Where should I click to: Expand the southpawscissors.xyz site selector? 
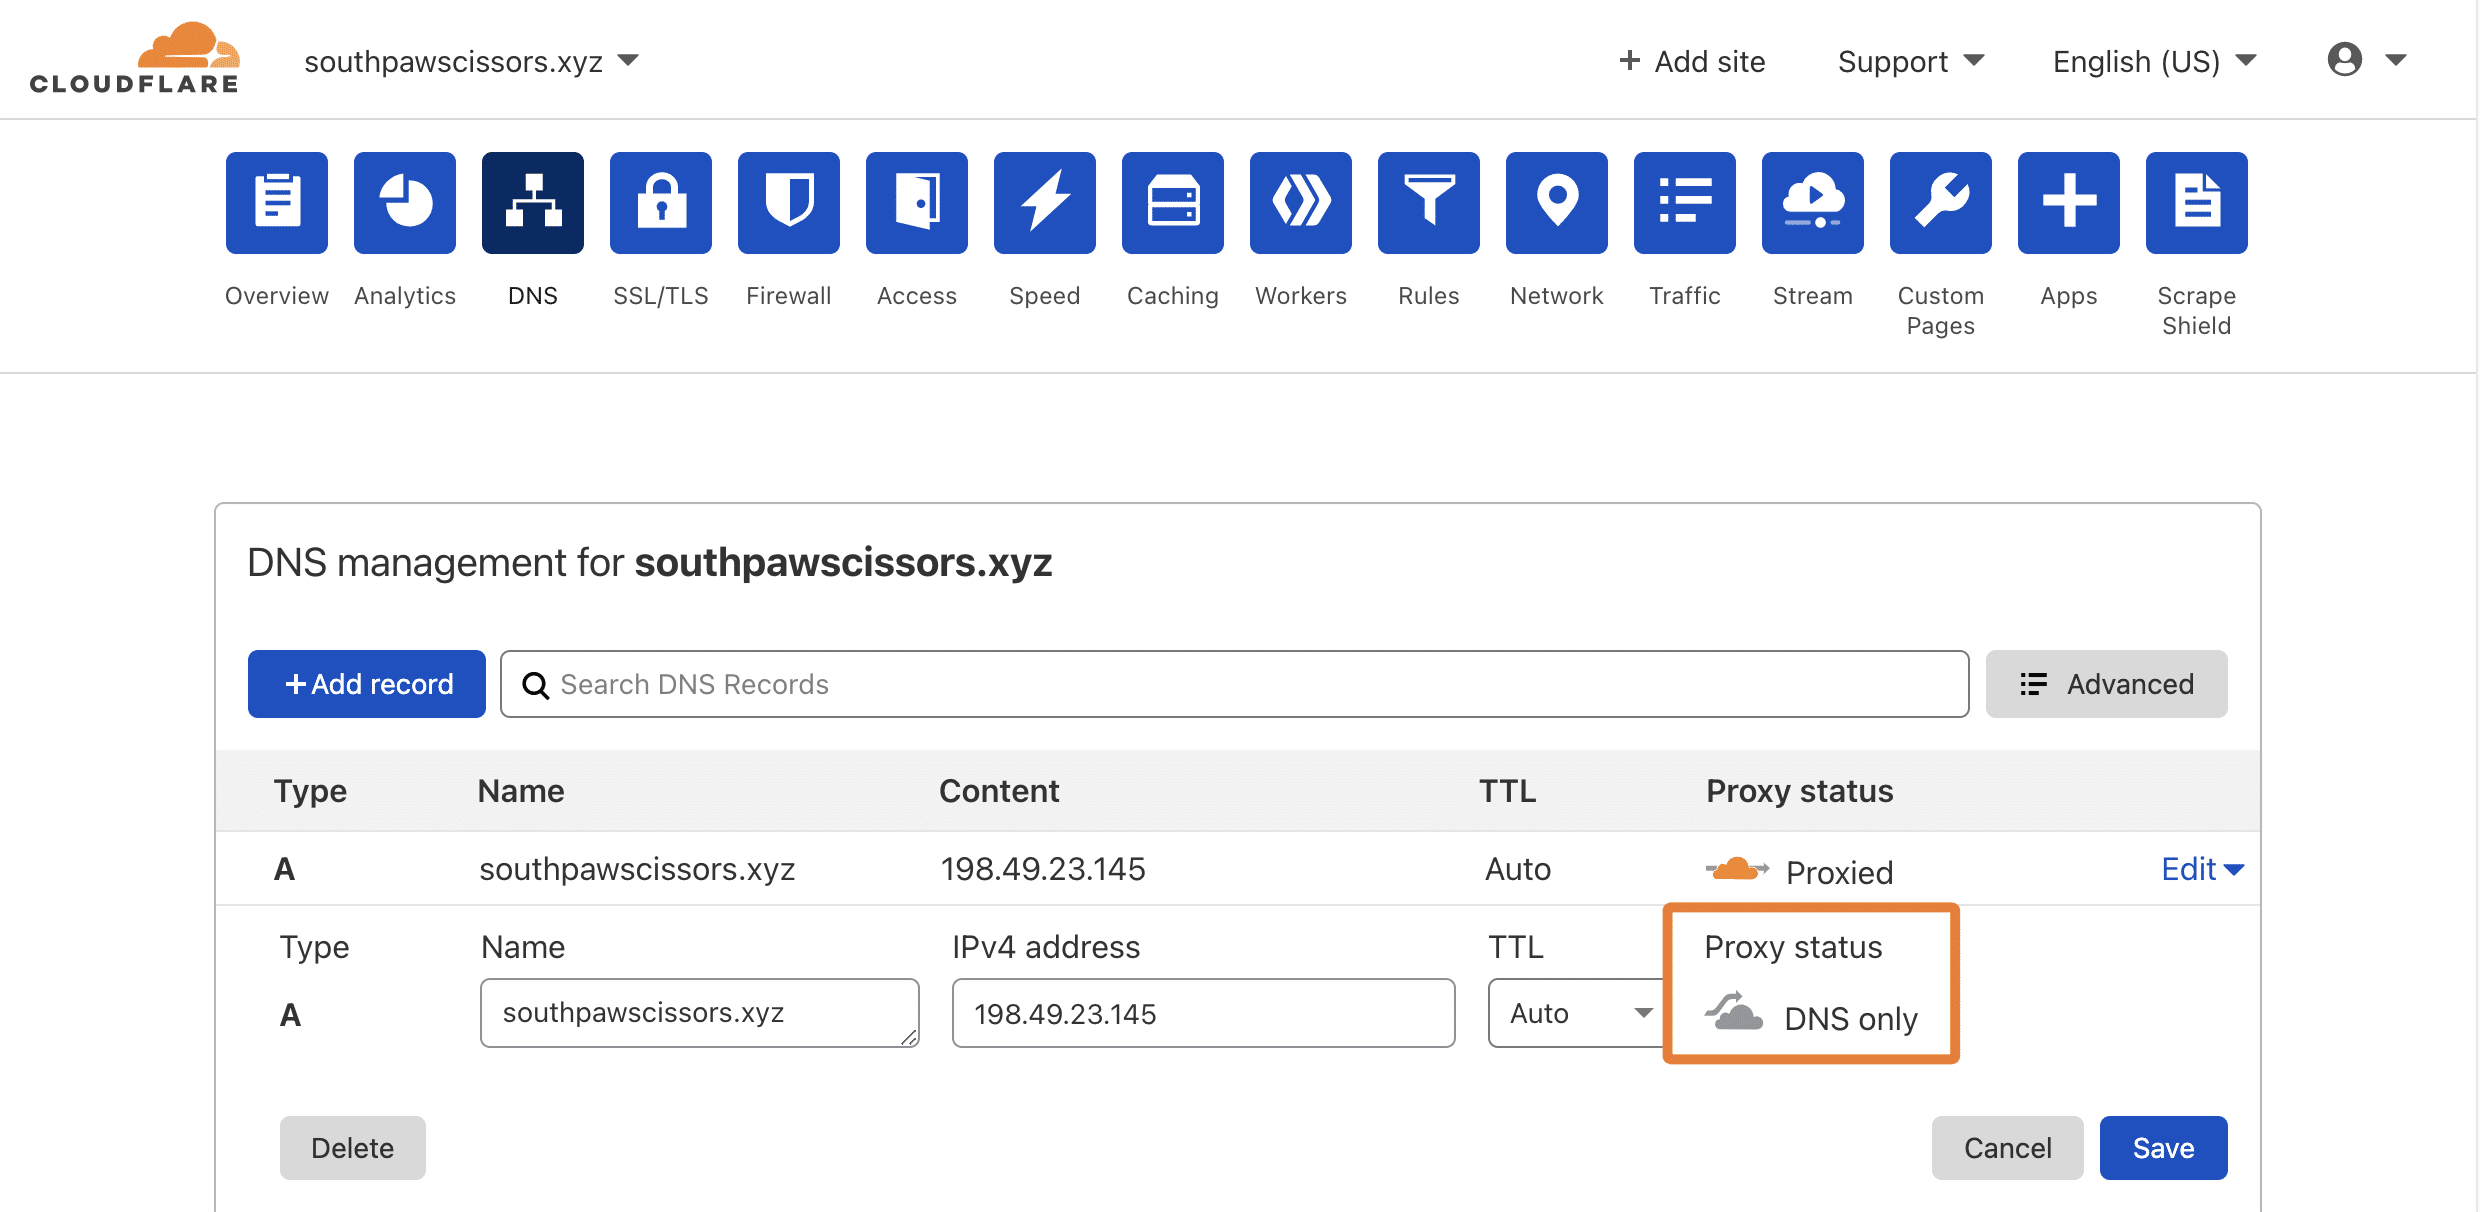point(470,62)
